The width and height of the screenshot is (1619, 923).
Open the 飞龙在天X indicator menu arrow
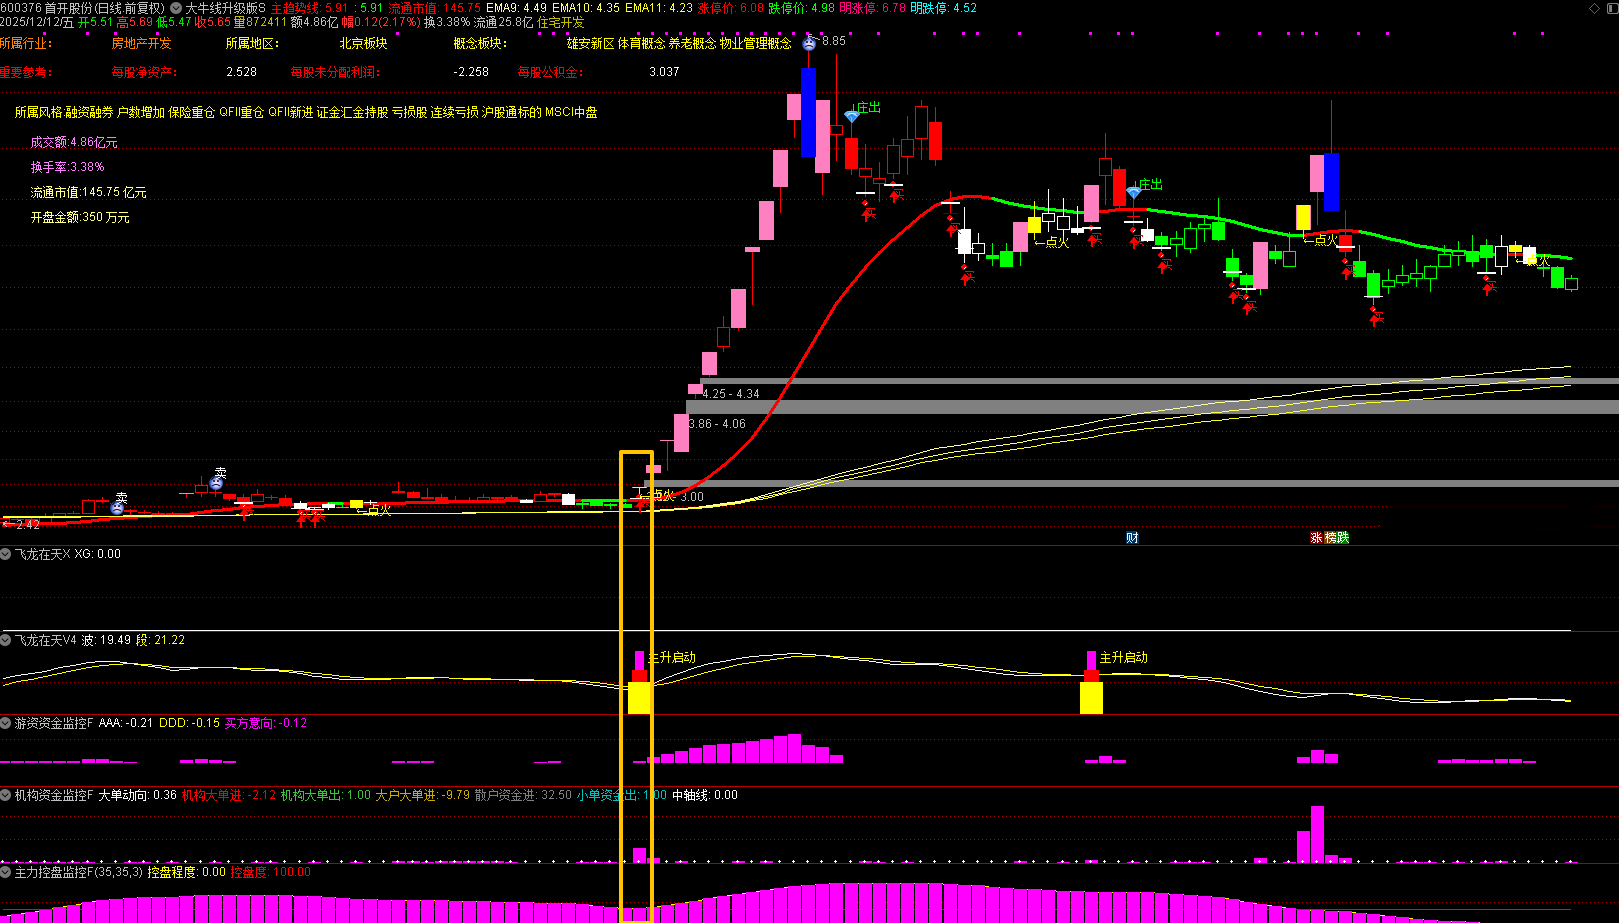click(x=6, y=554)
